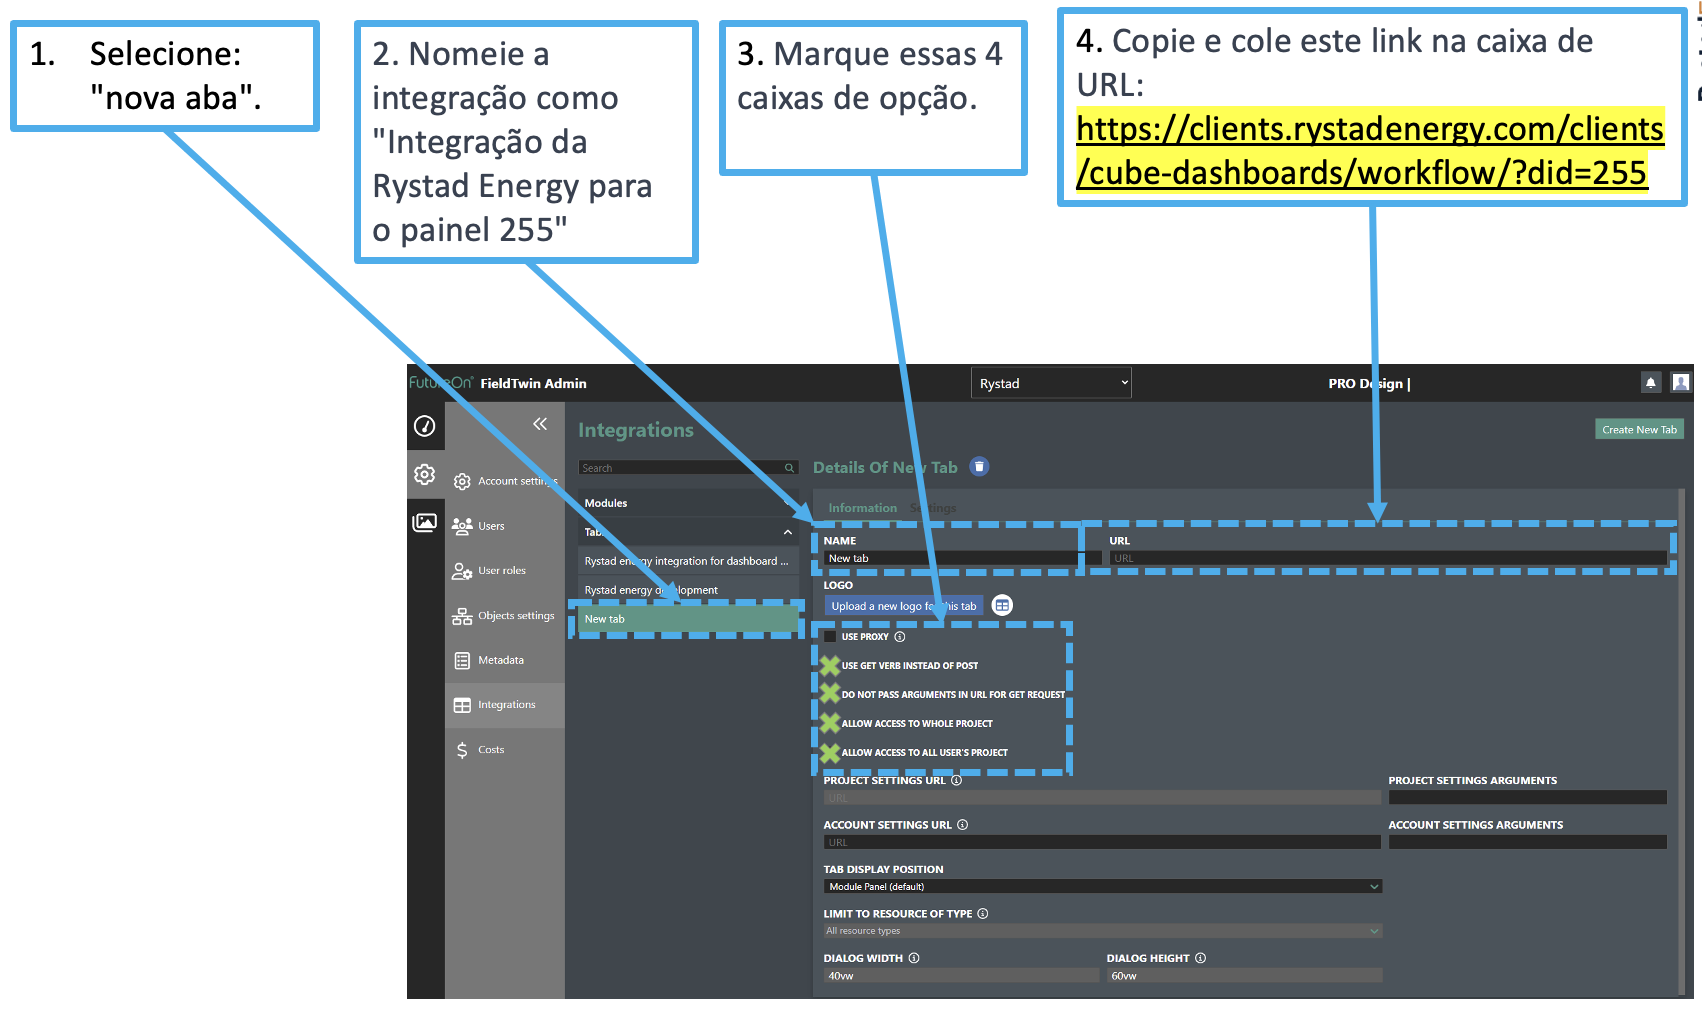Open Metadata in the sidebar
The image size is (1702, 1012).
click(x=505, y=660)
